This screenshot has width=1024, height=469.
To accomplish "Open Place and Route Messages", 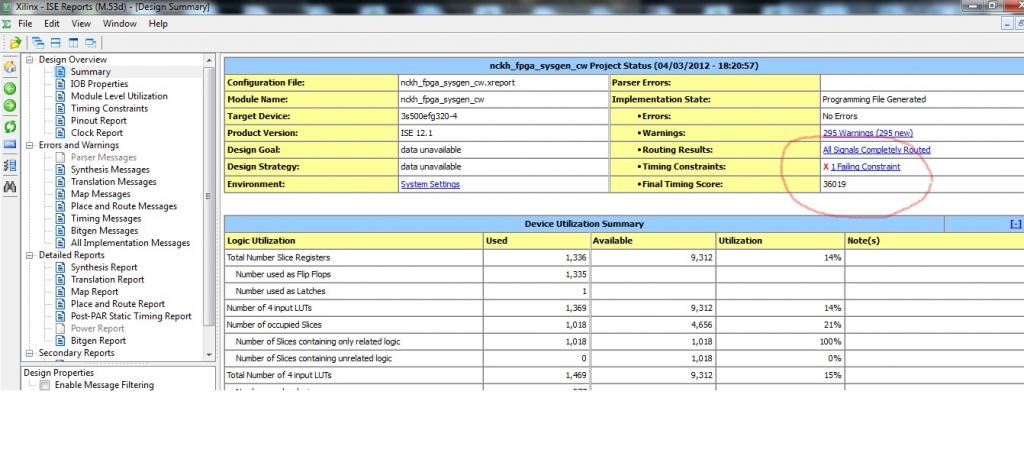I will [x=124, y=206].
